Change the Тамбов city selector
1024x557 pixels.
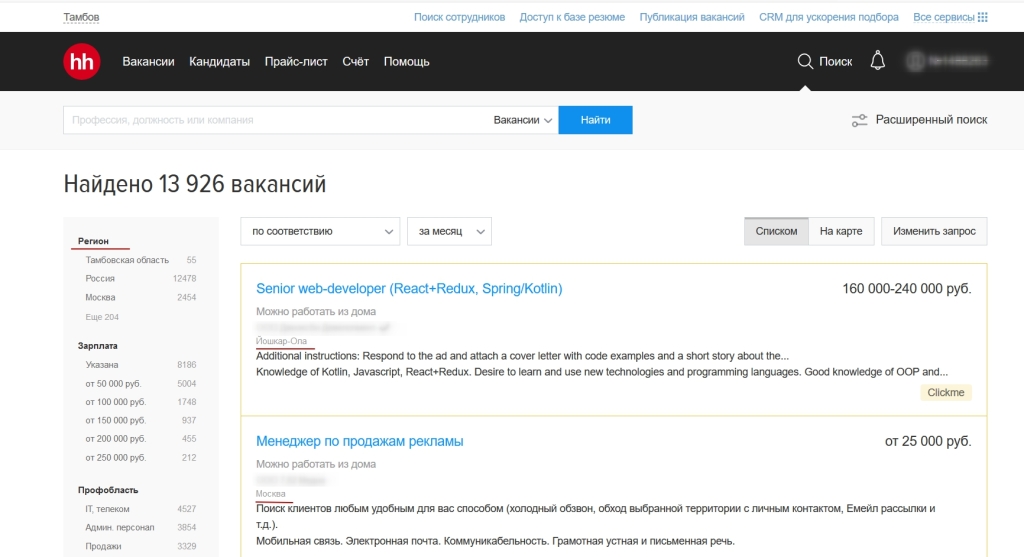pyautogui.click(x=81, y=17)
